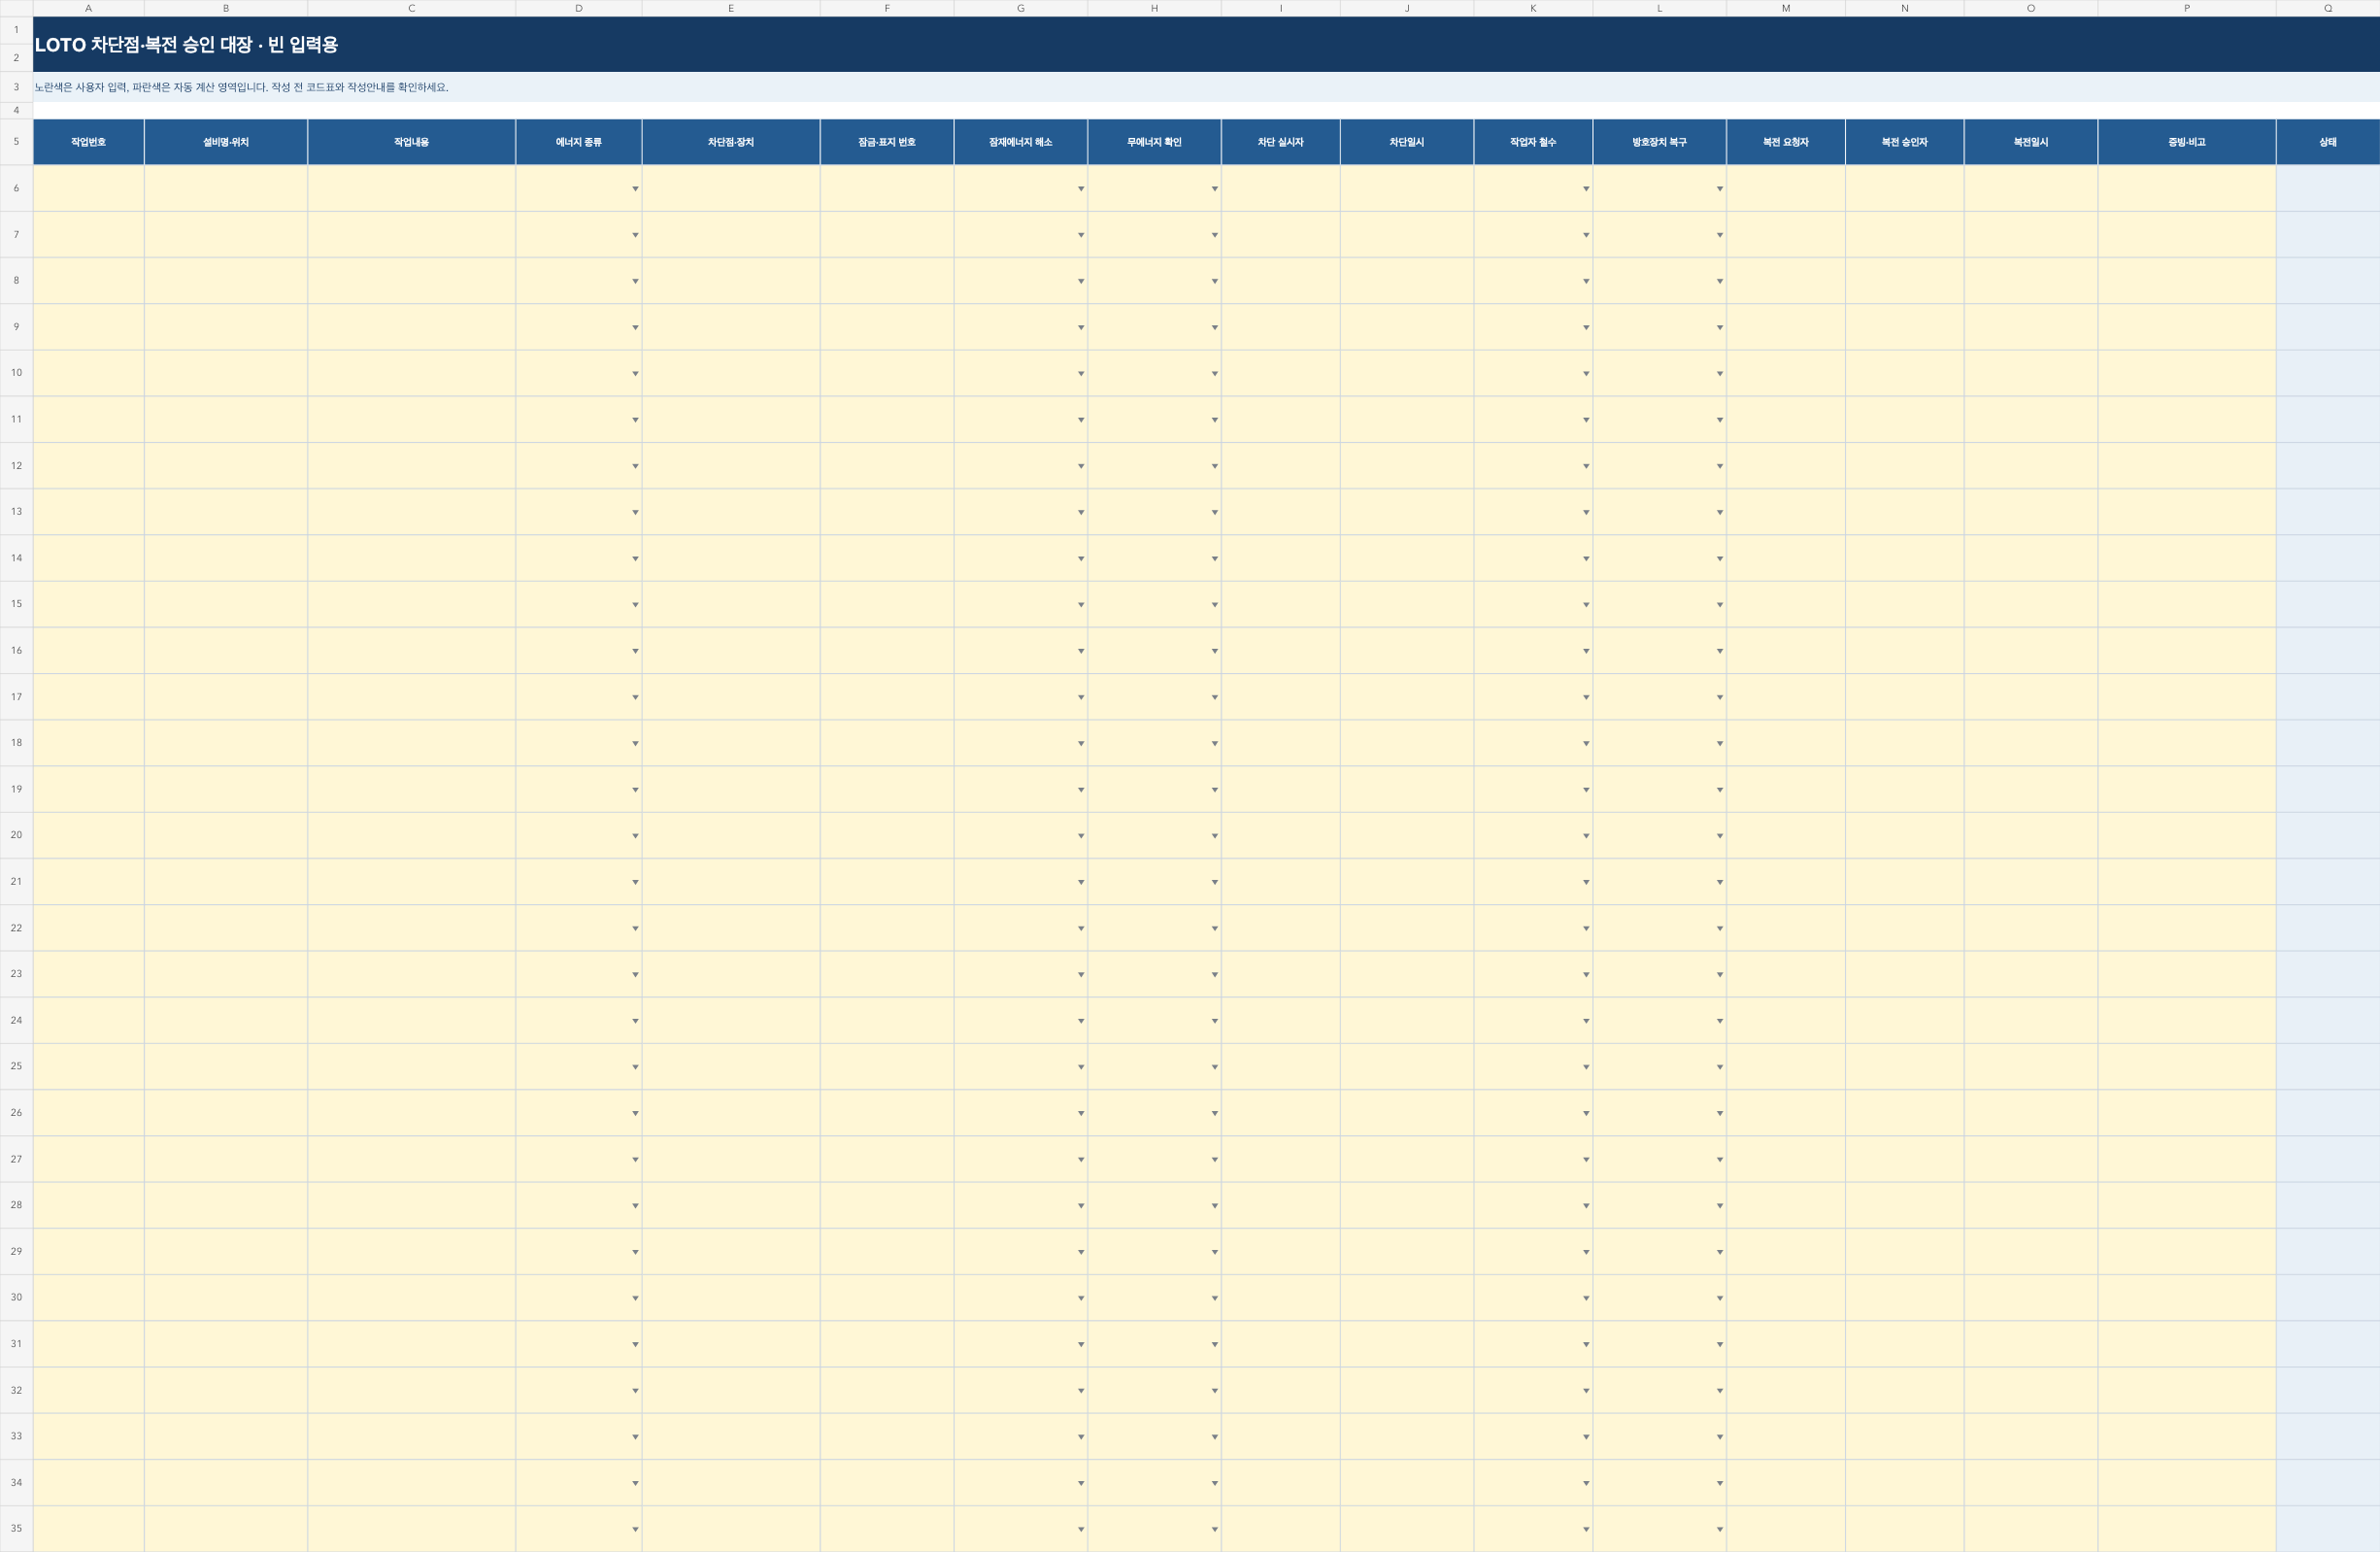Click the 복전 요청자 cell in row 19
The image size is (2380, 1552).
click(x=1786, y=789)
